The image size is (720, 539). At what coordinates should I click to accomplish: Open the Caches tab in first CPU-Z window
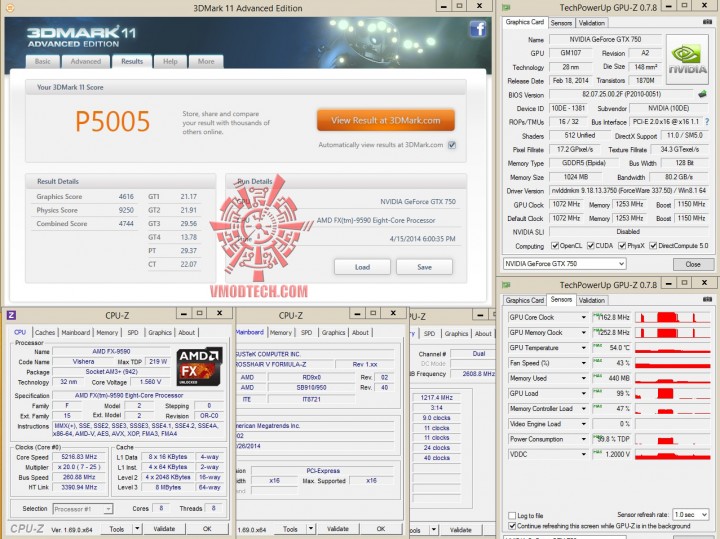pos(45,332)
